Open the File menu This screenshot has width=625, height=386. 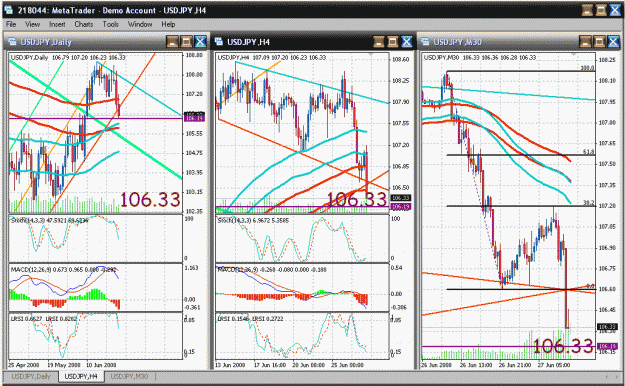[11, 24]
